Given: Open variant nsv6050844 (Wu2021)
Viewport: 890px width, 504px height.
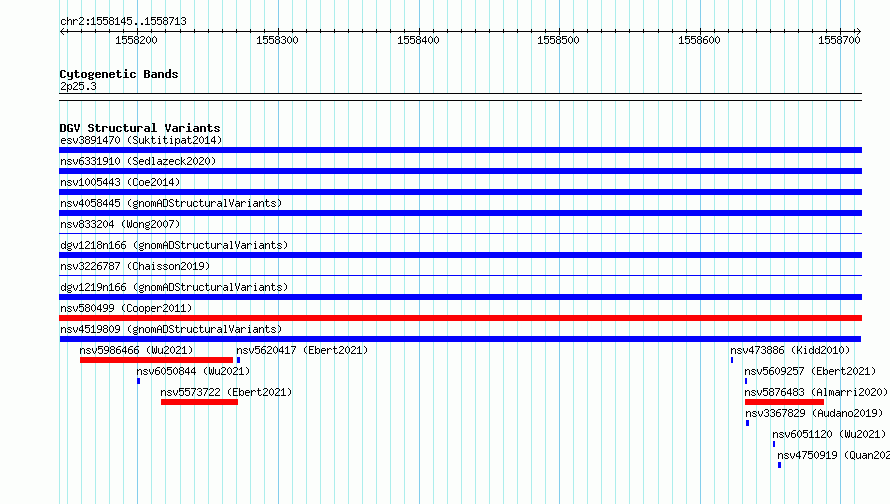Looking at the screenshot, I should (x=193, y=371).
